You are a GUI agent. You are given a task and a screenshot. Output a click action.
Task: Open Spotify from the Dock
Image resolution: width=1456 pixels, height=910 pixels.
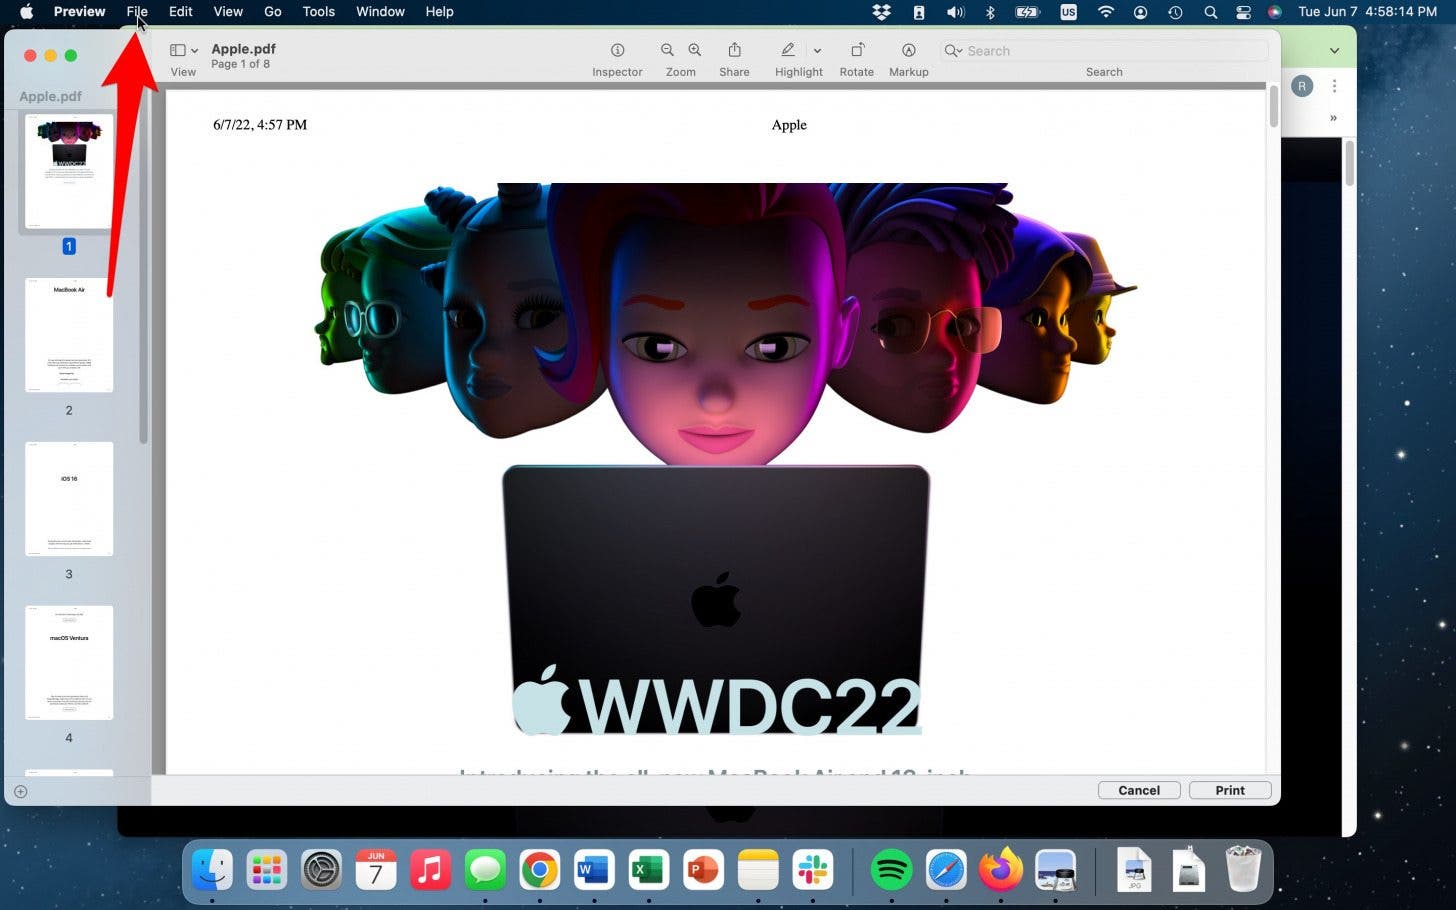click(891, 870)
